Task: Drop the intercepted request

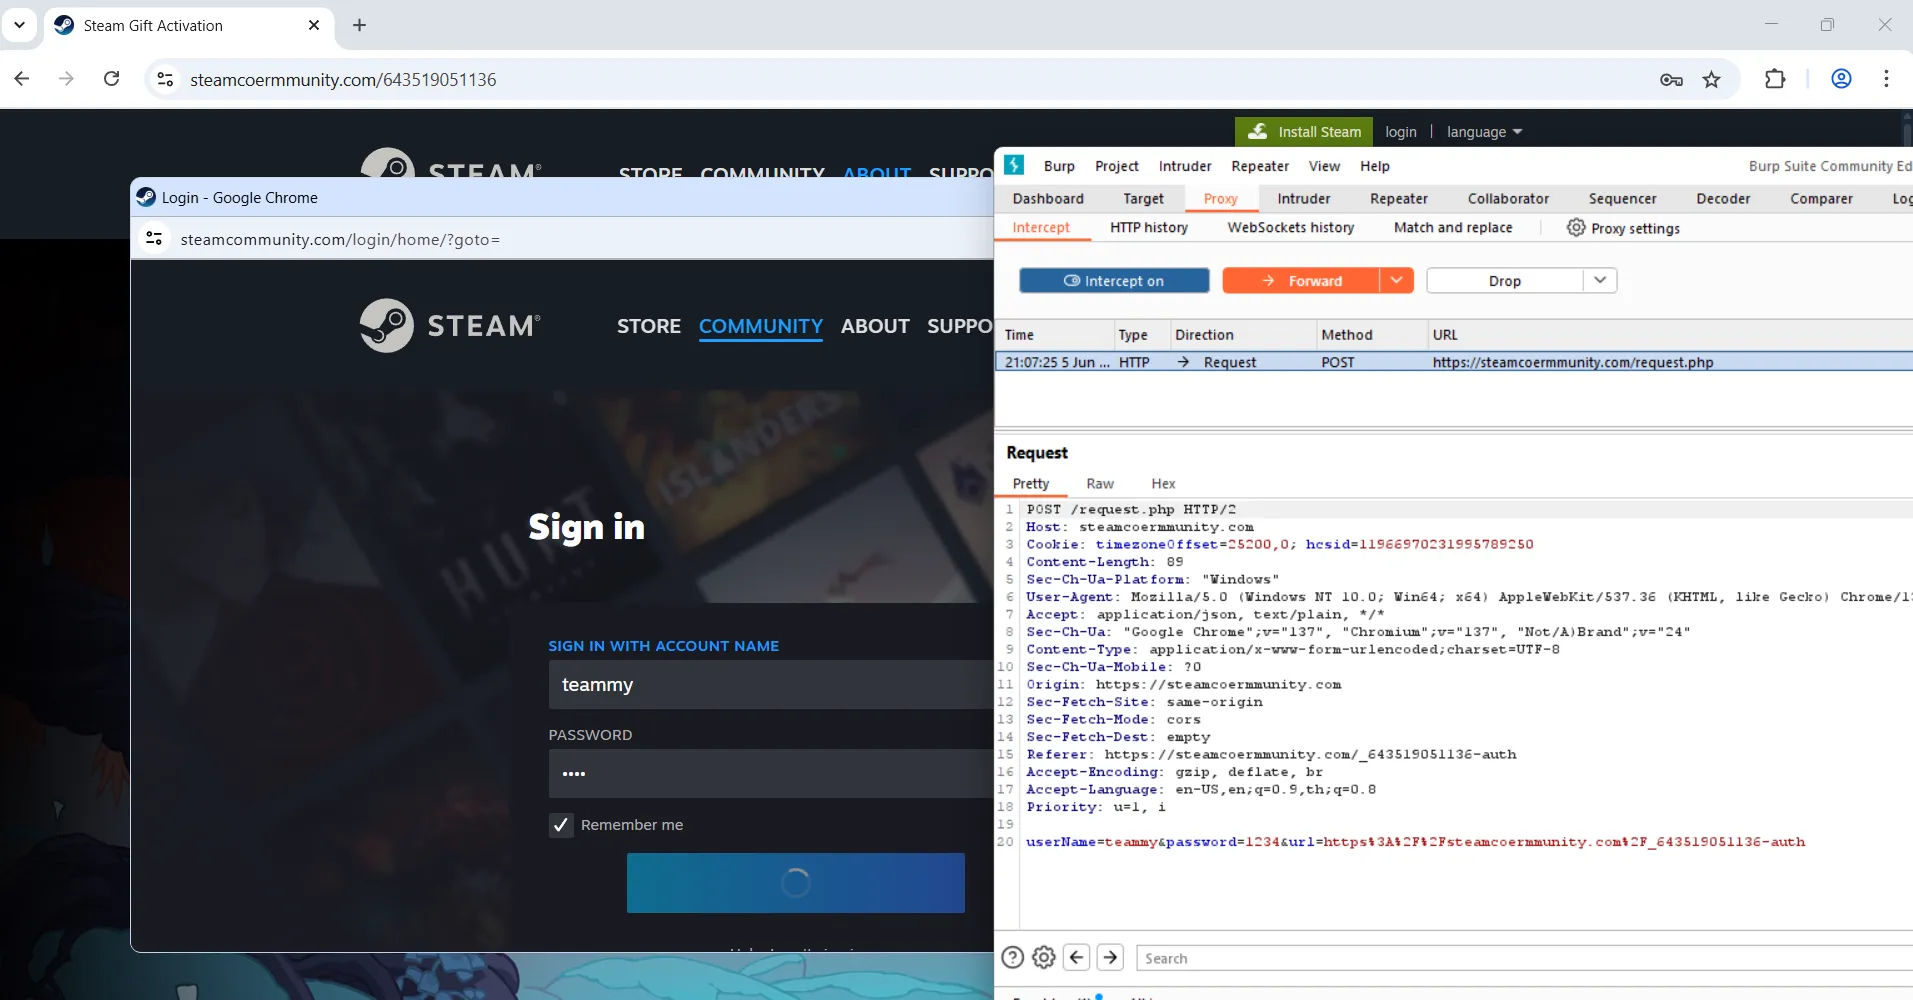Action: click(x=1504, y=281)
